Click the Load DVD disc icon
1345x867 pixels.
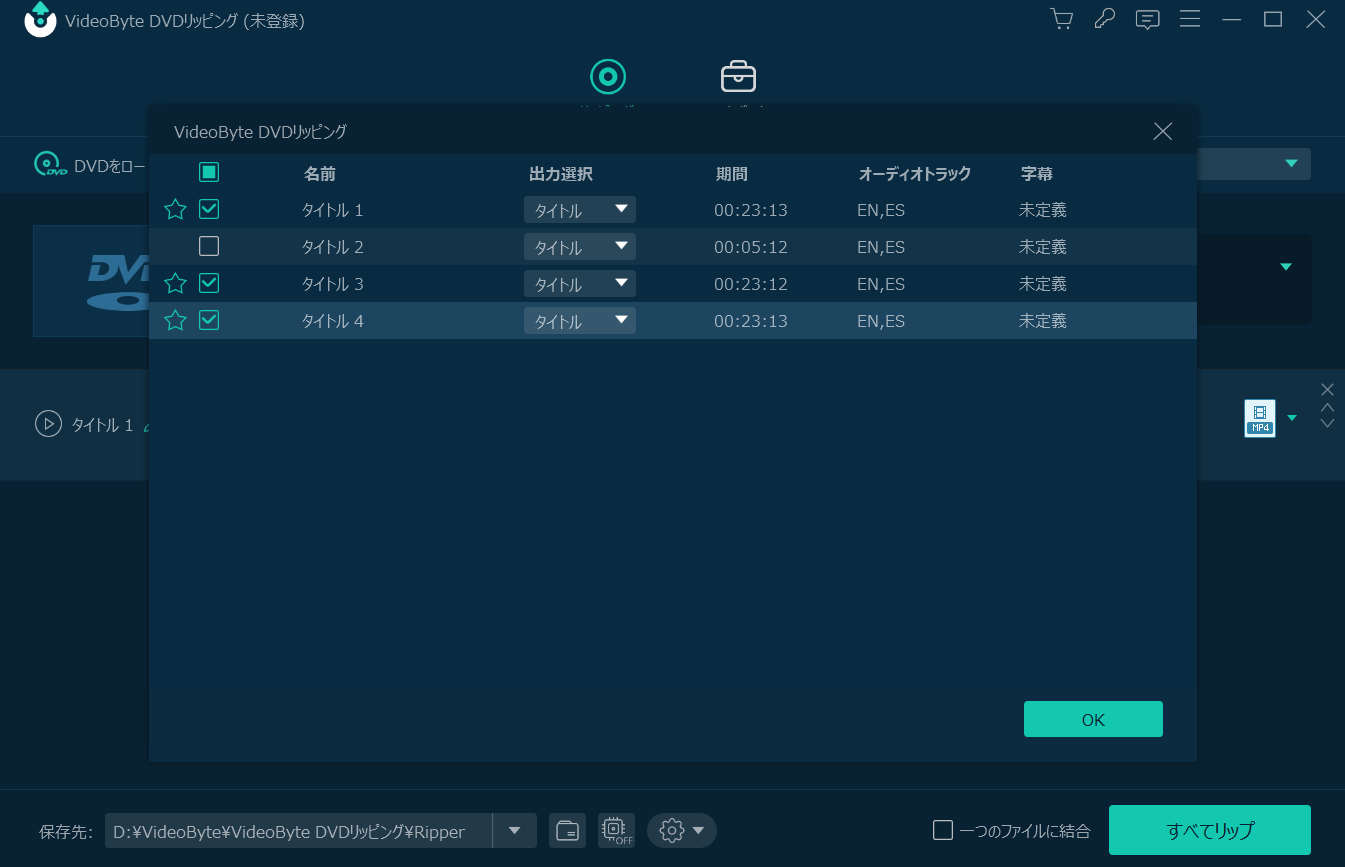coord(50,165)
